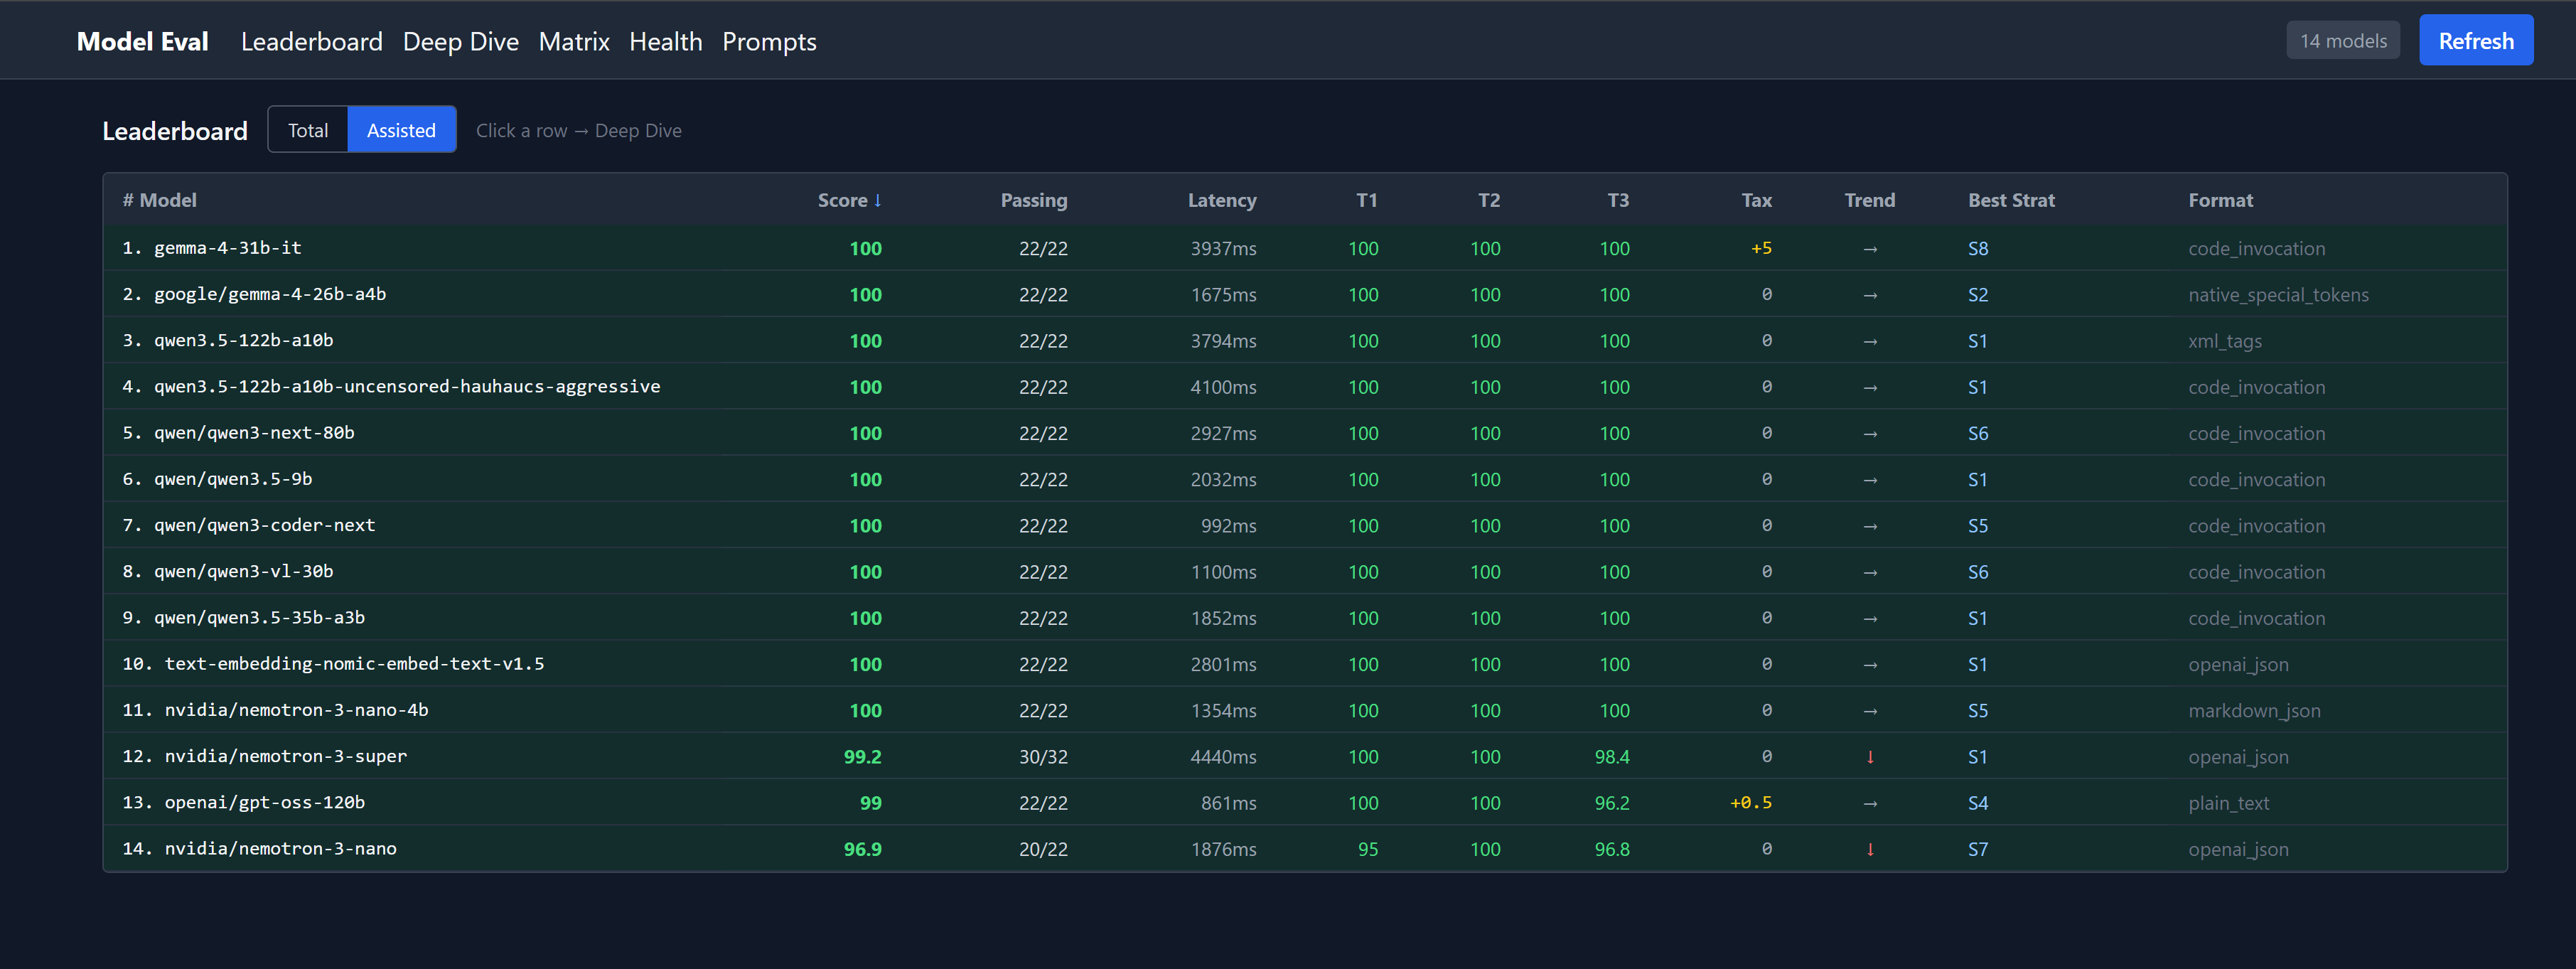Image resolution: width=2576 pixels, height=969 pixels.
Task: Open the Deep Dive nav tab
Action: click(460, 42)
